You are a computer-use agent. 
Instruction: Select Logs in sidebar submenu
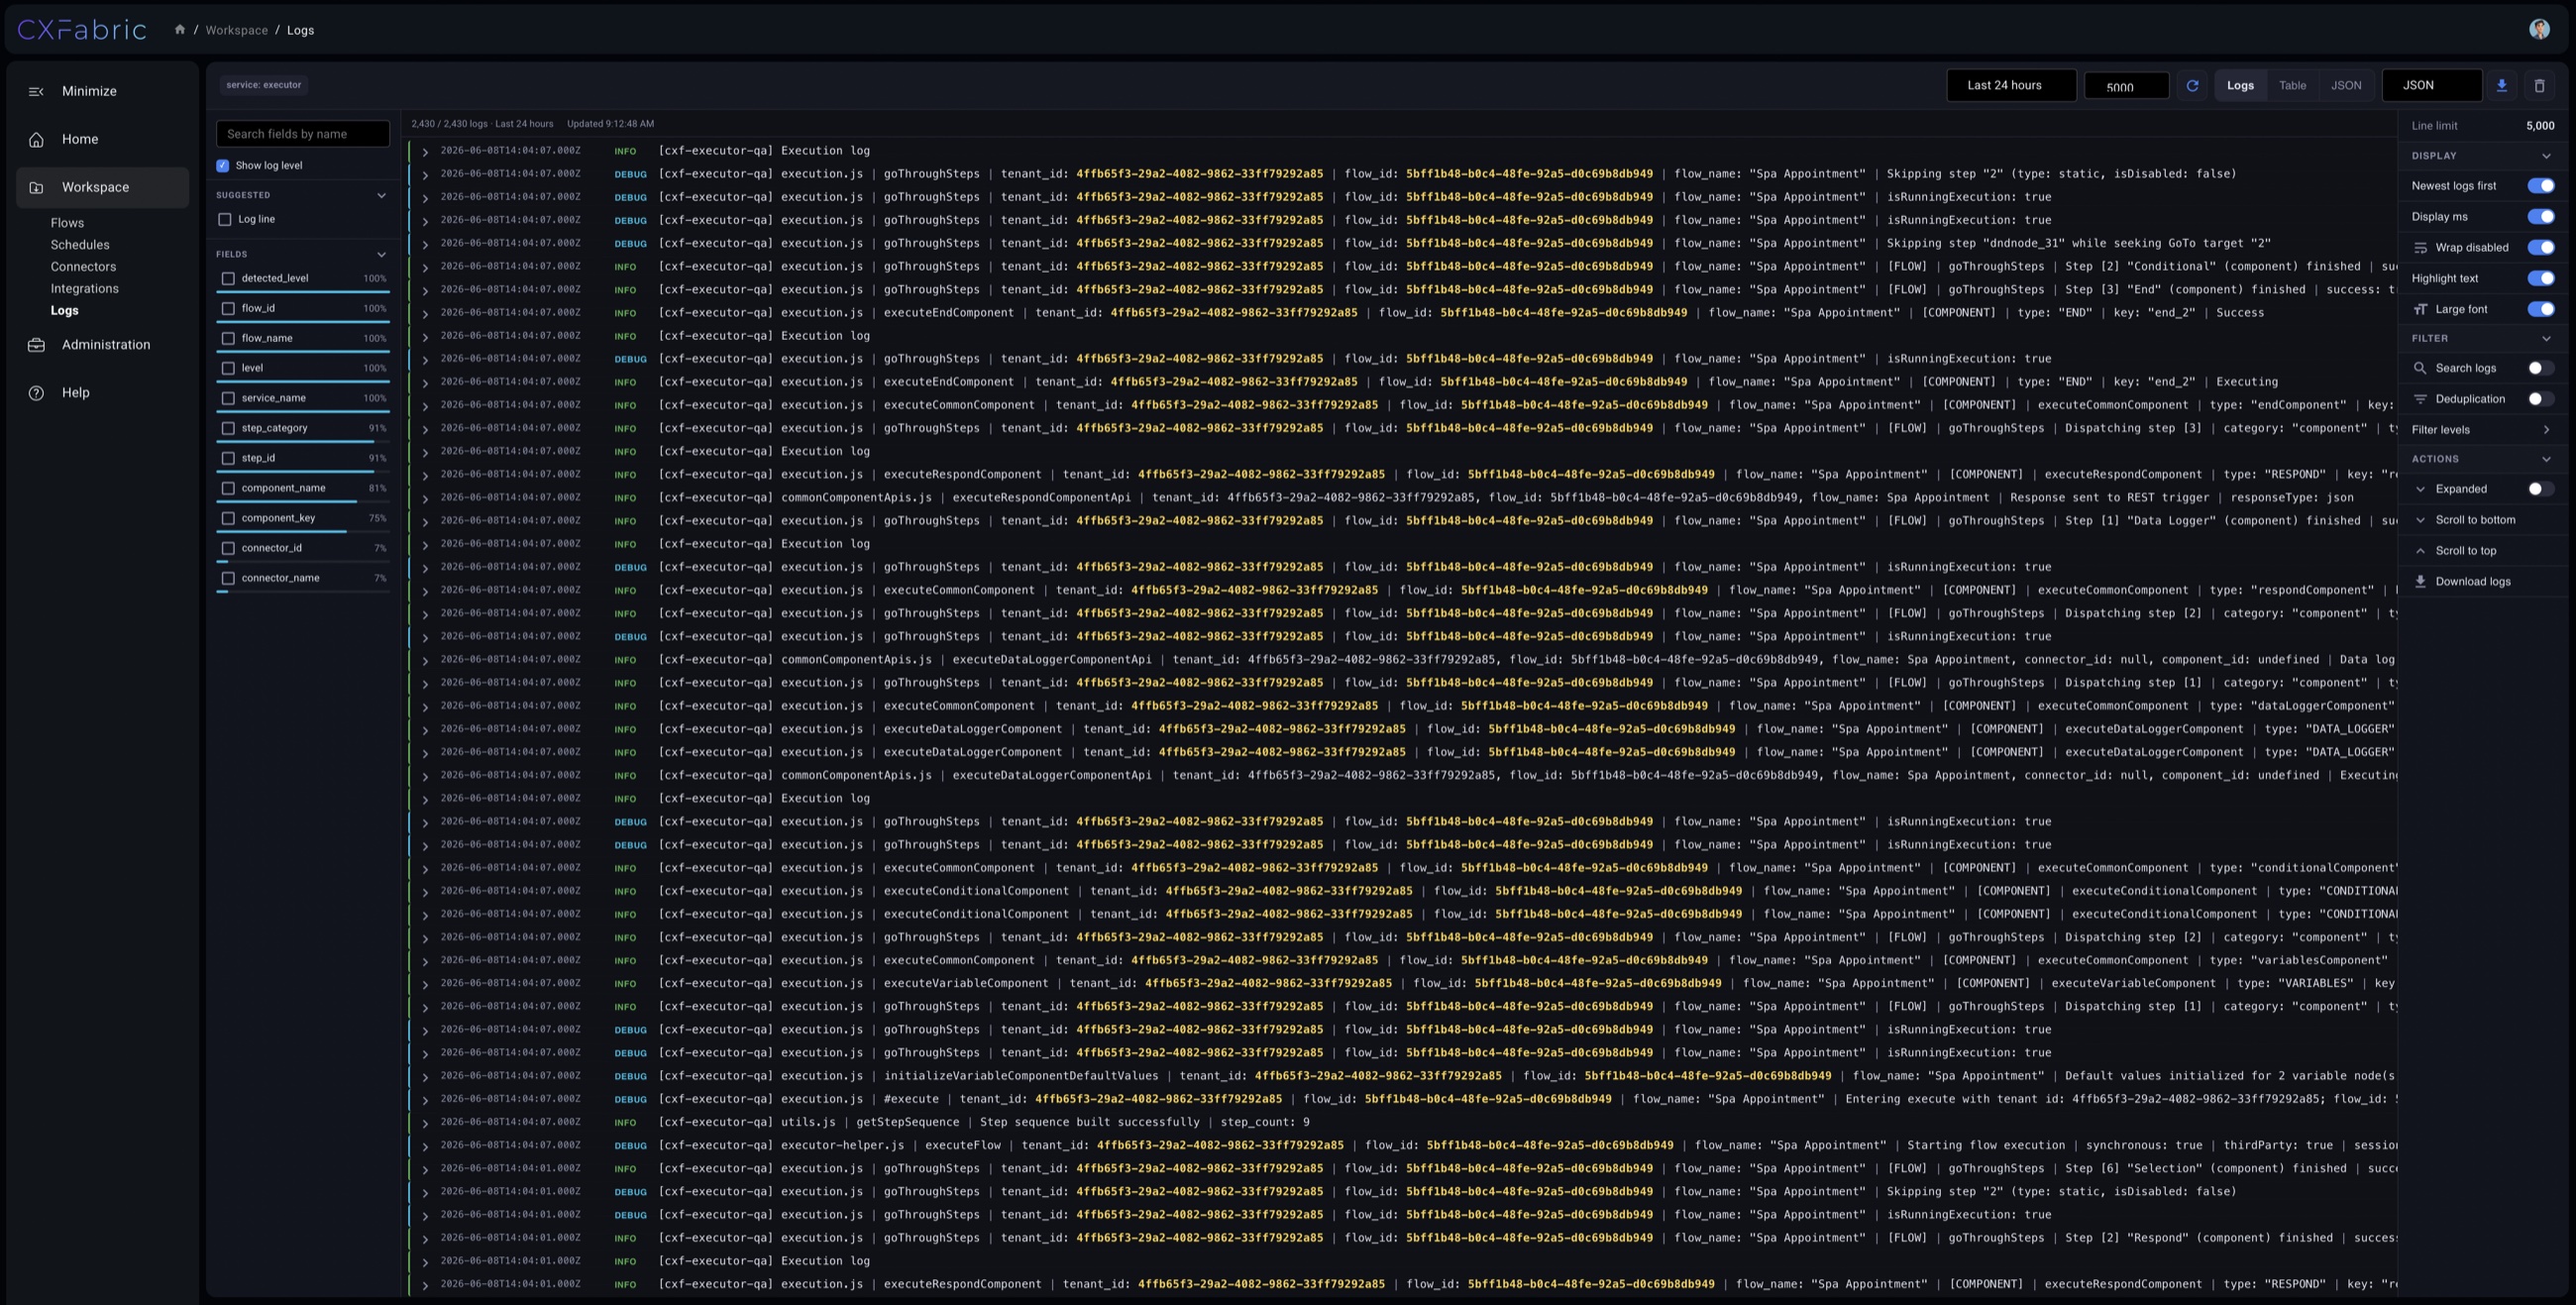64,311
